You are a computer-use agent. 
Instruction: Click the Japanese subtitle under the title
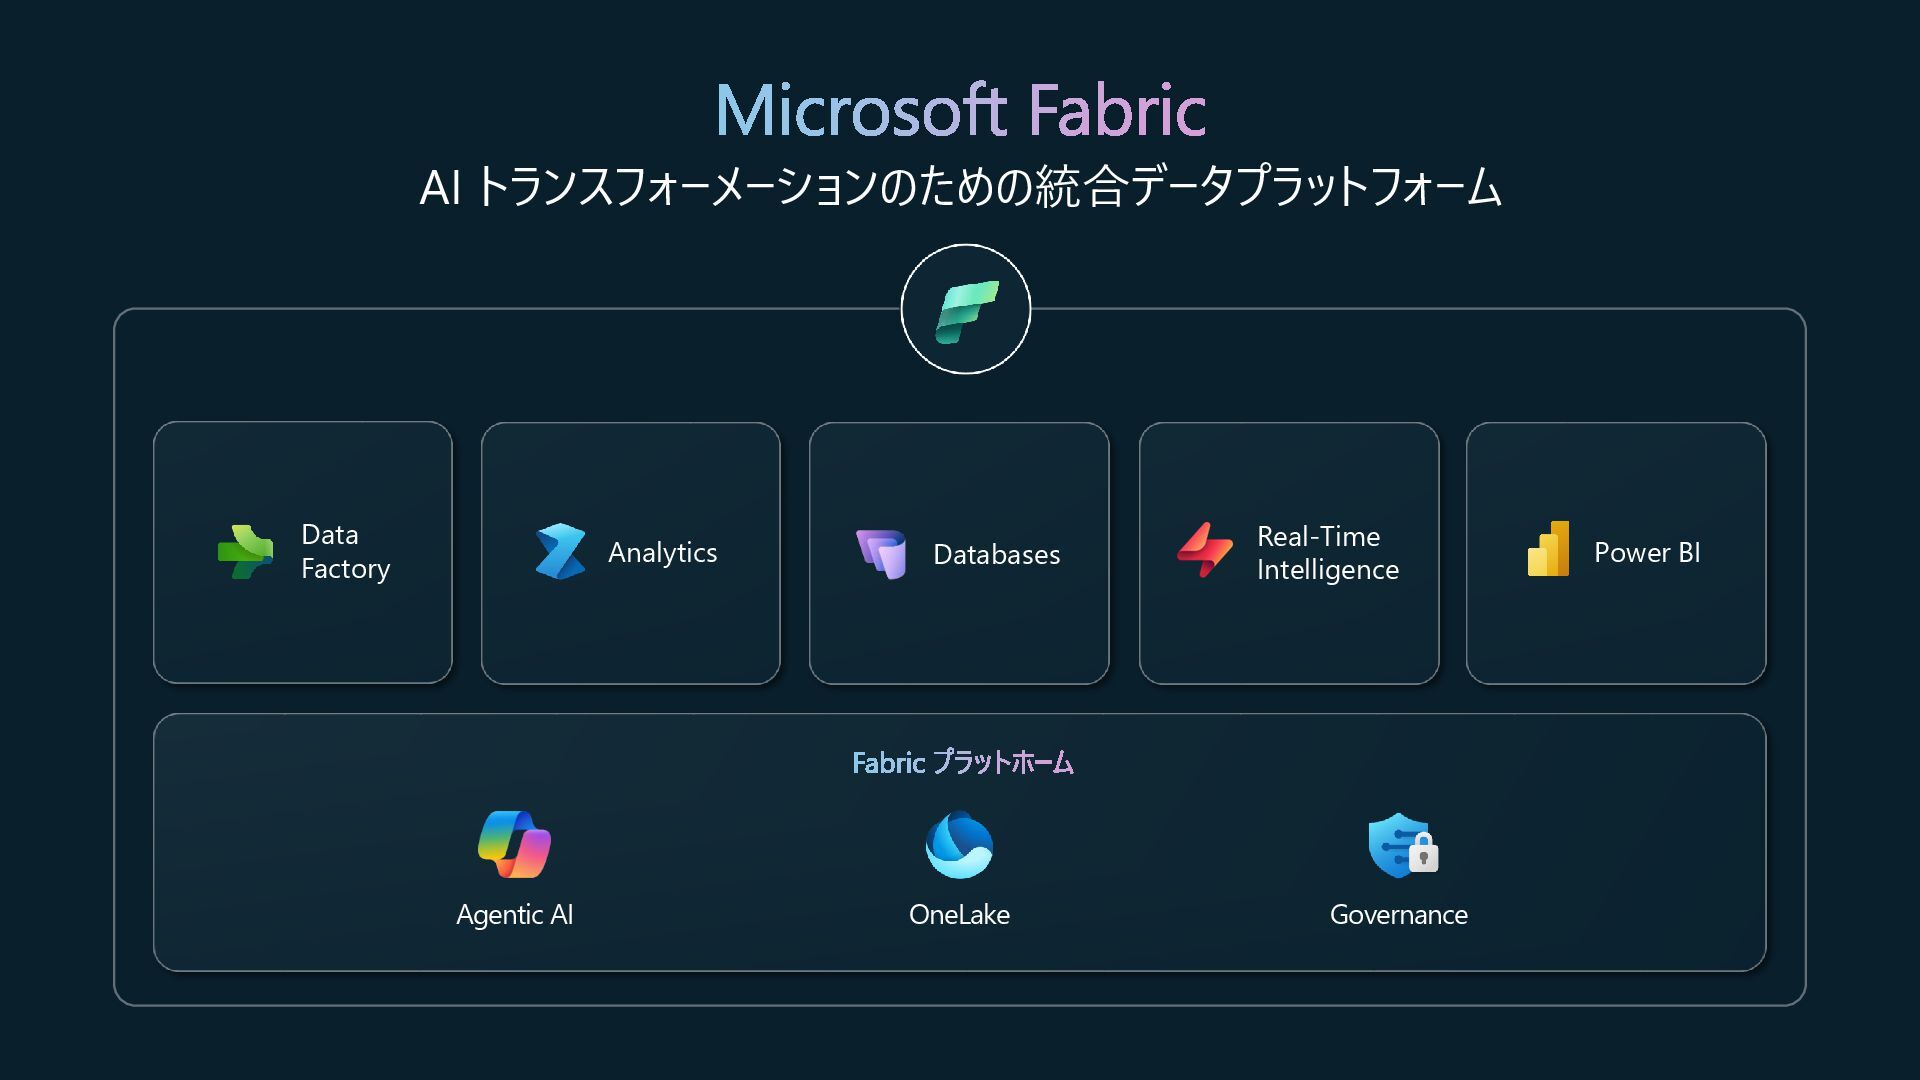(x=960, y=187)
